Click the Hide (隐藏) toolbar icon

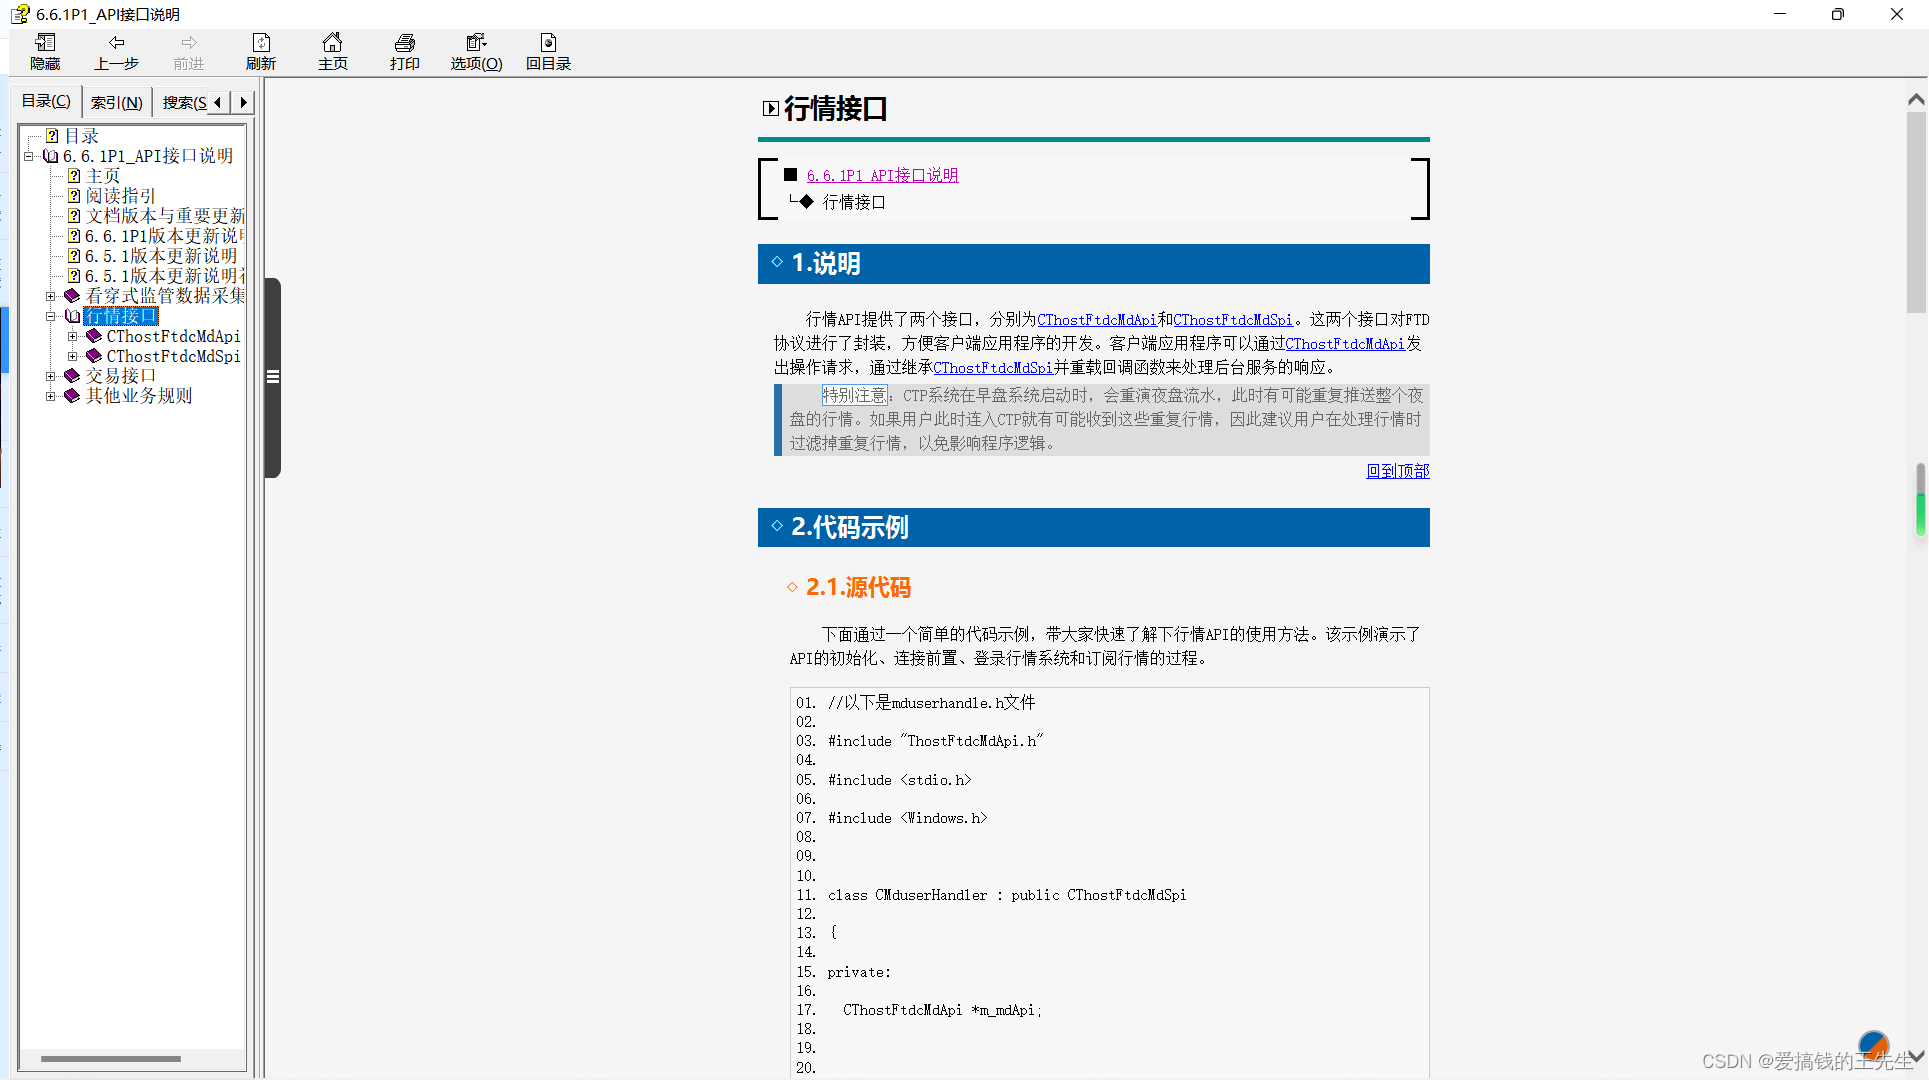click(x=45, y=43)
